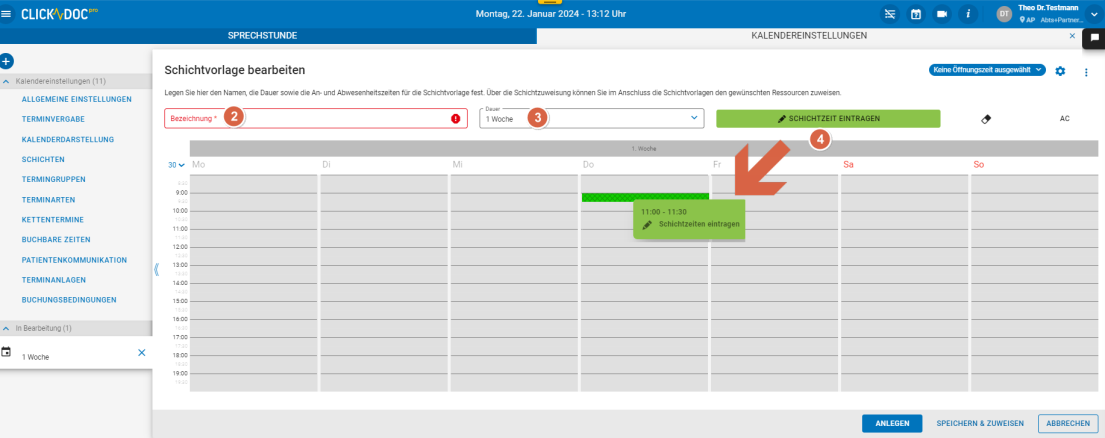Click the crossed-out list filter icon
1105x438 pixels.
(890, 14)
